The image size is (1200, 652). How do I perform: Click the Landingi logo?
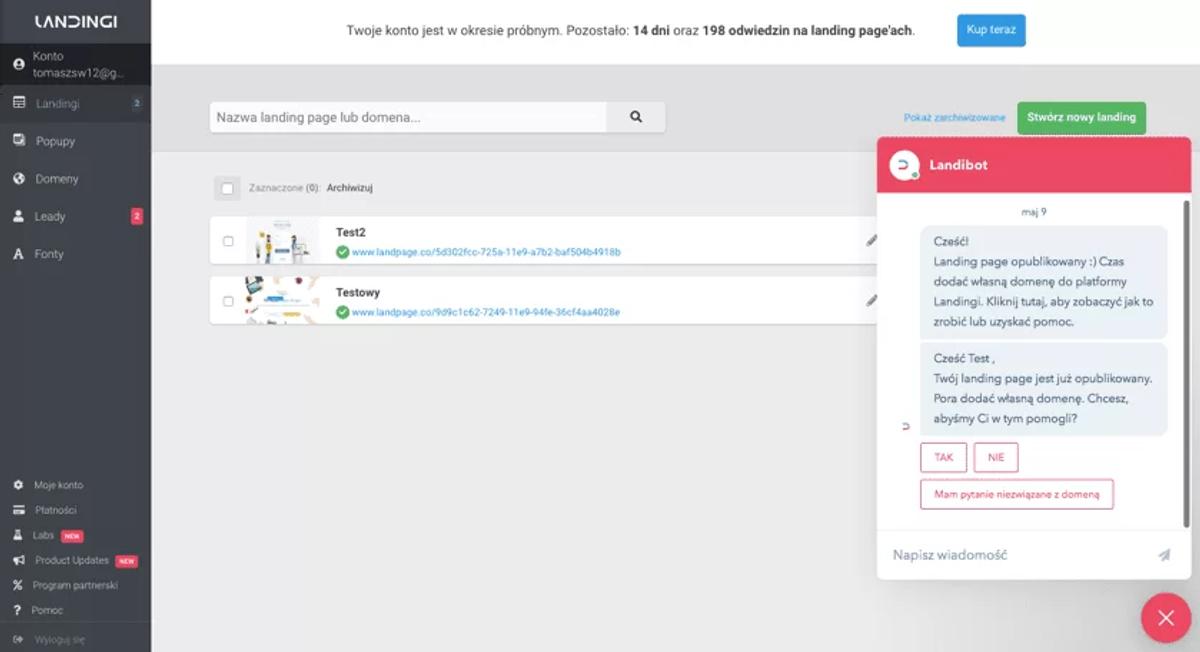point(75,21)
